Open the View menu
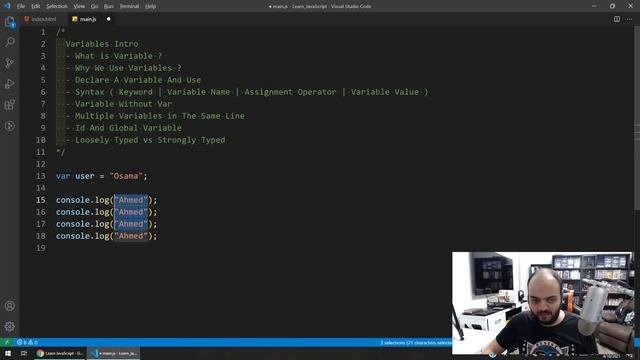The height and width of the screenshot is (360, 640). 79,6
